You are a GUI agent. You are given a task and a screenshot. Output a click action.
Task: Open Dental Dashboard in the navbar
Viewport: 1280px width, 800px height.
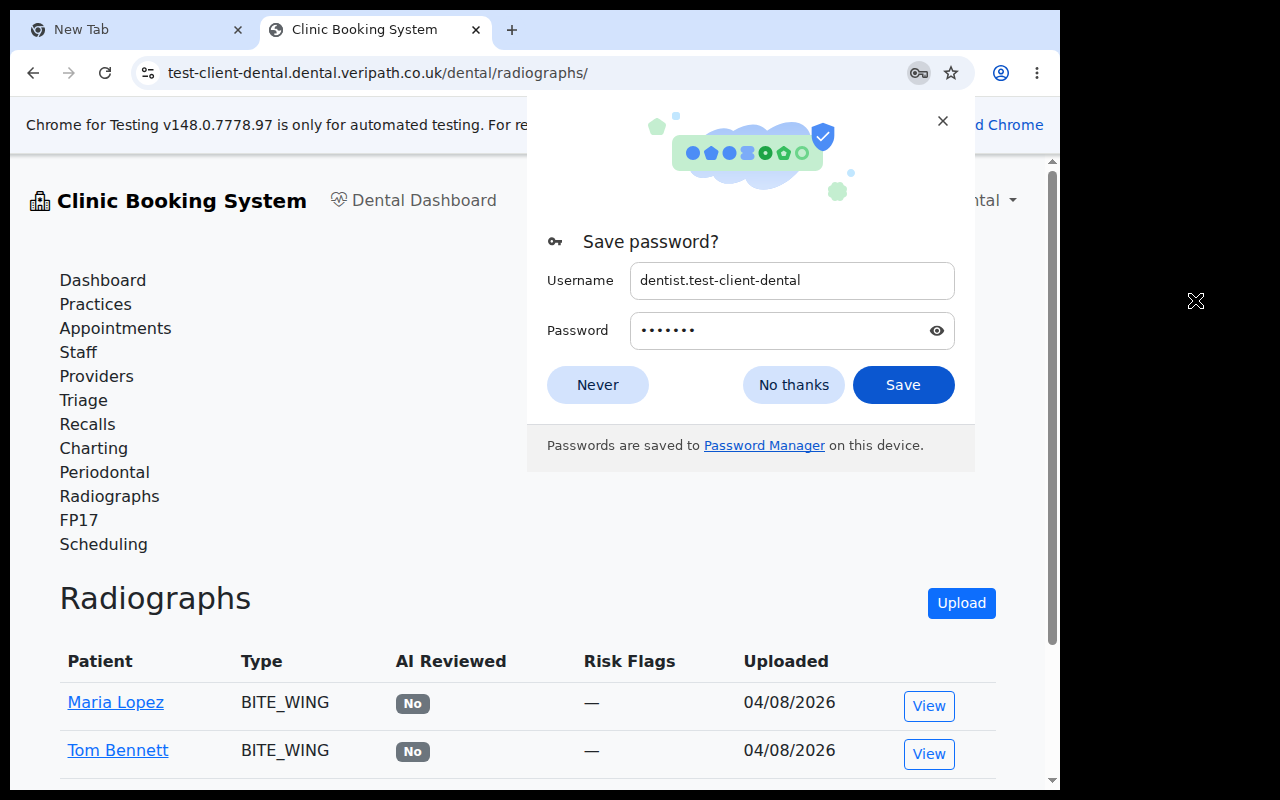pos(414,200)
